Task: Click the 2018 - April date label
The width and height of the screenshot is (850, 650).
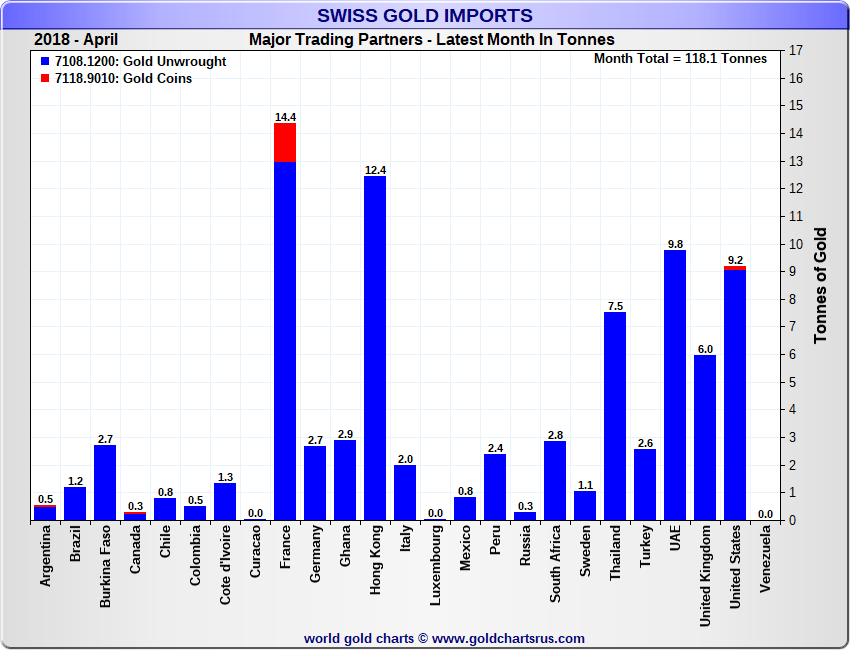Action: [x=76, y=40]
